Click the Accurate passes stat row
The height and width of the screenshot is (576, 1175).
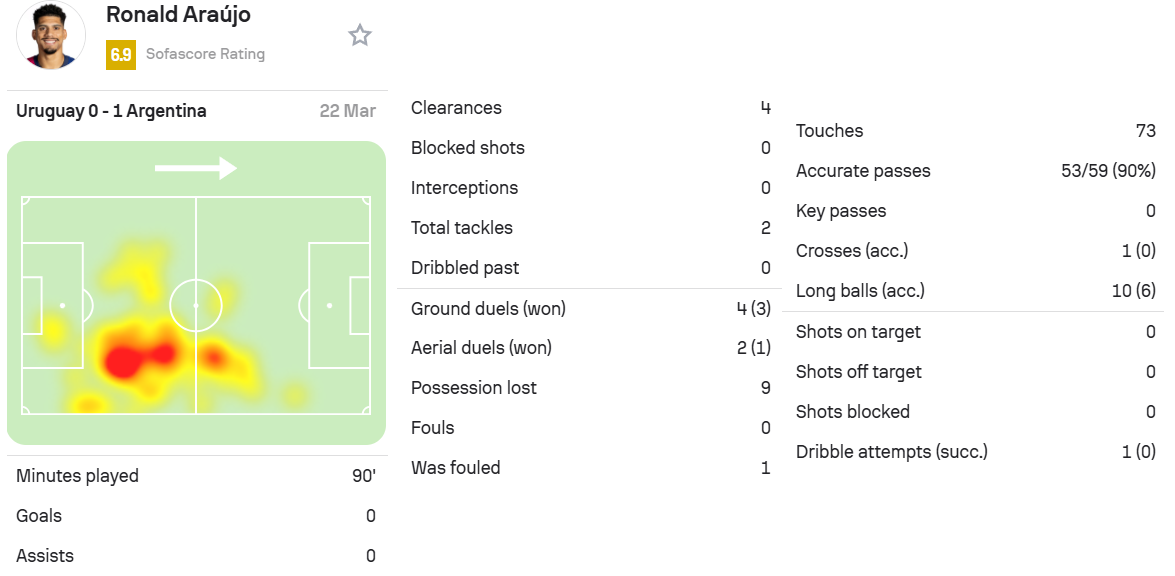click(976, 171)
